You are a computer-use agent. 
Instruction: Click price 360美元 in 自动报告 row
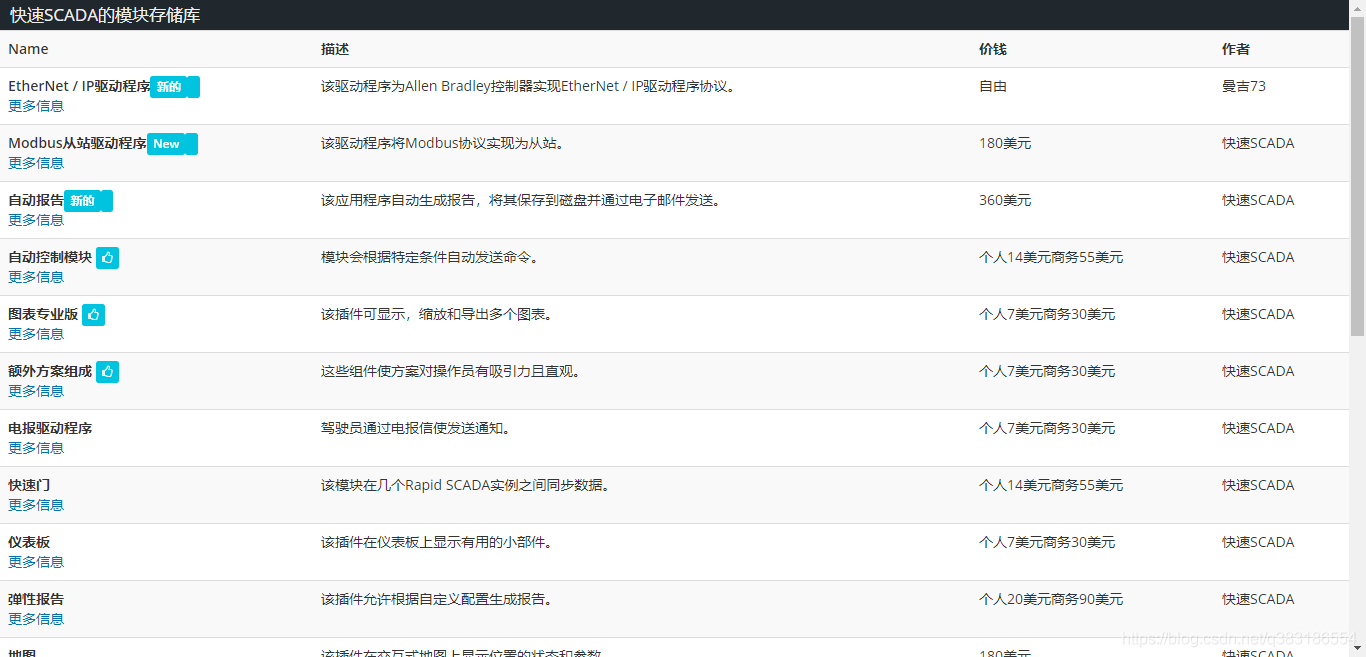point(1005,200)
